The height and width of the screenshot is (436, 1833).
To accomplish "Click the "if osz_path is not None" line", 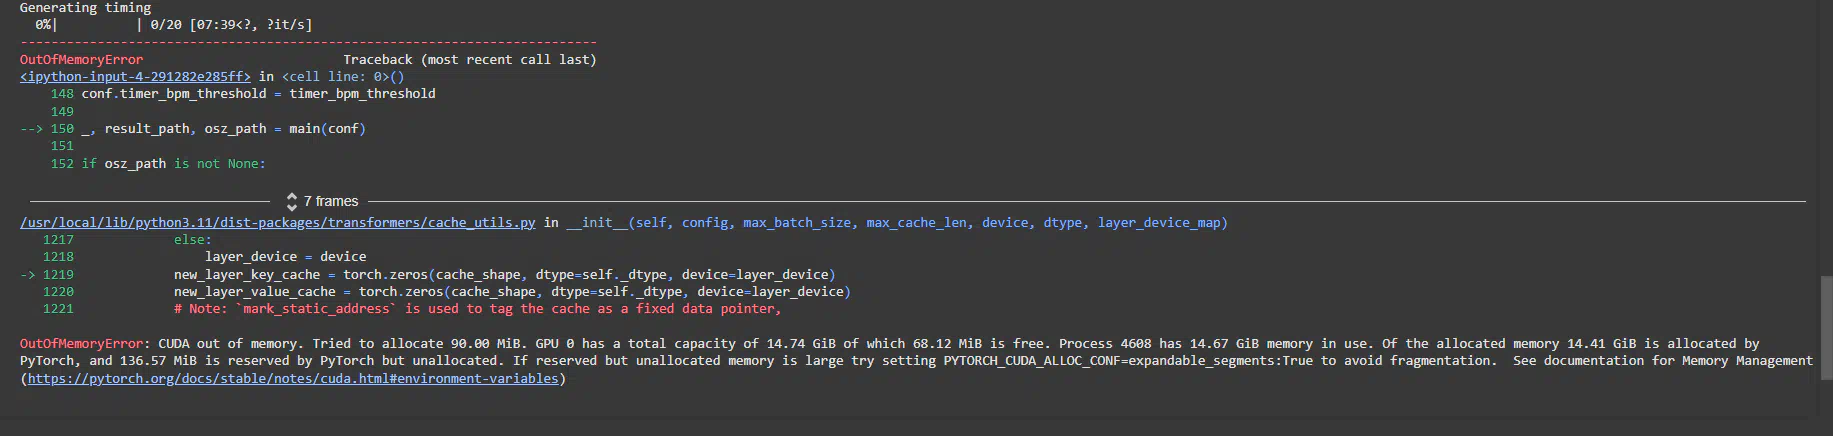I will [x=173, y=164].
